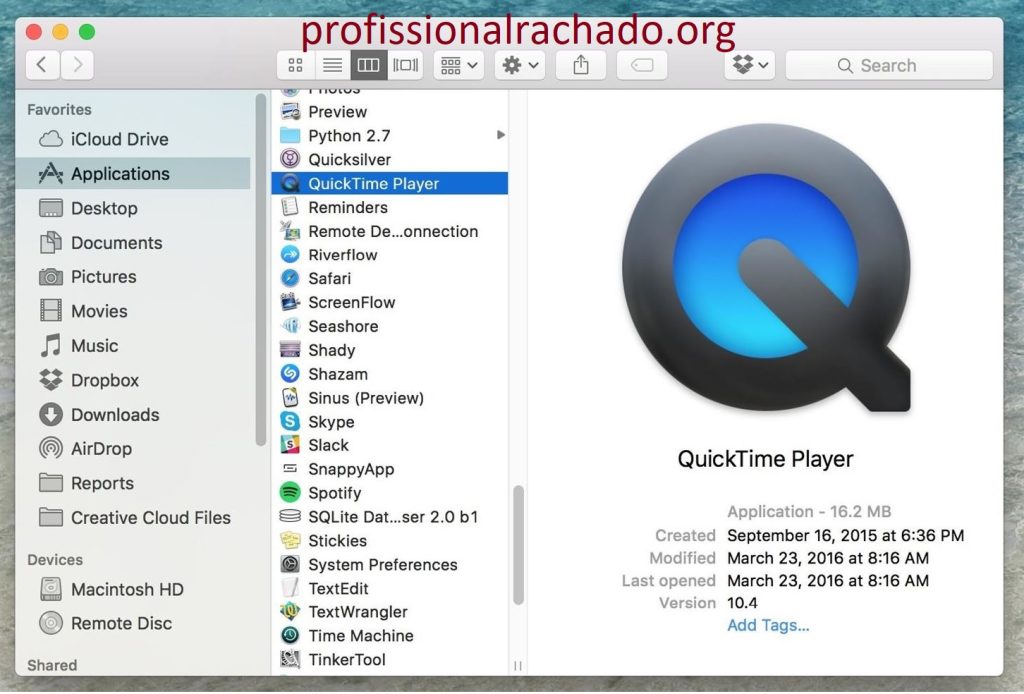
Task: Select Shazam app
Action: (389, 374)
